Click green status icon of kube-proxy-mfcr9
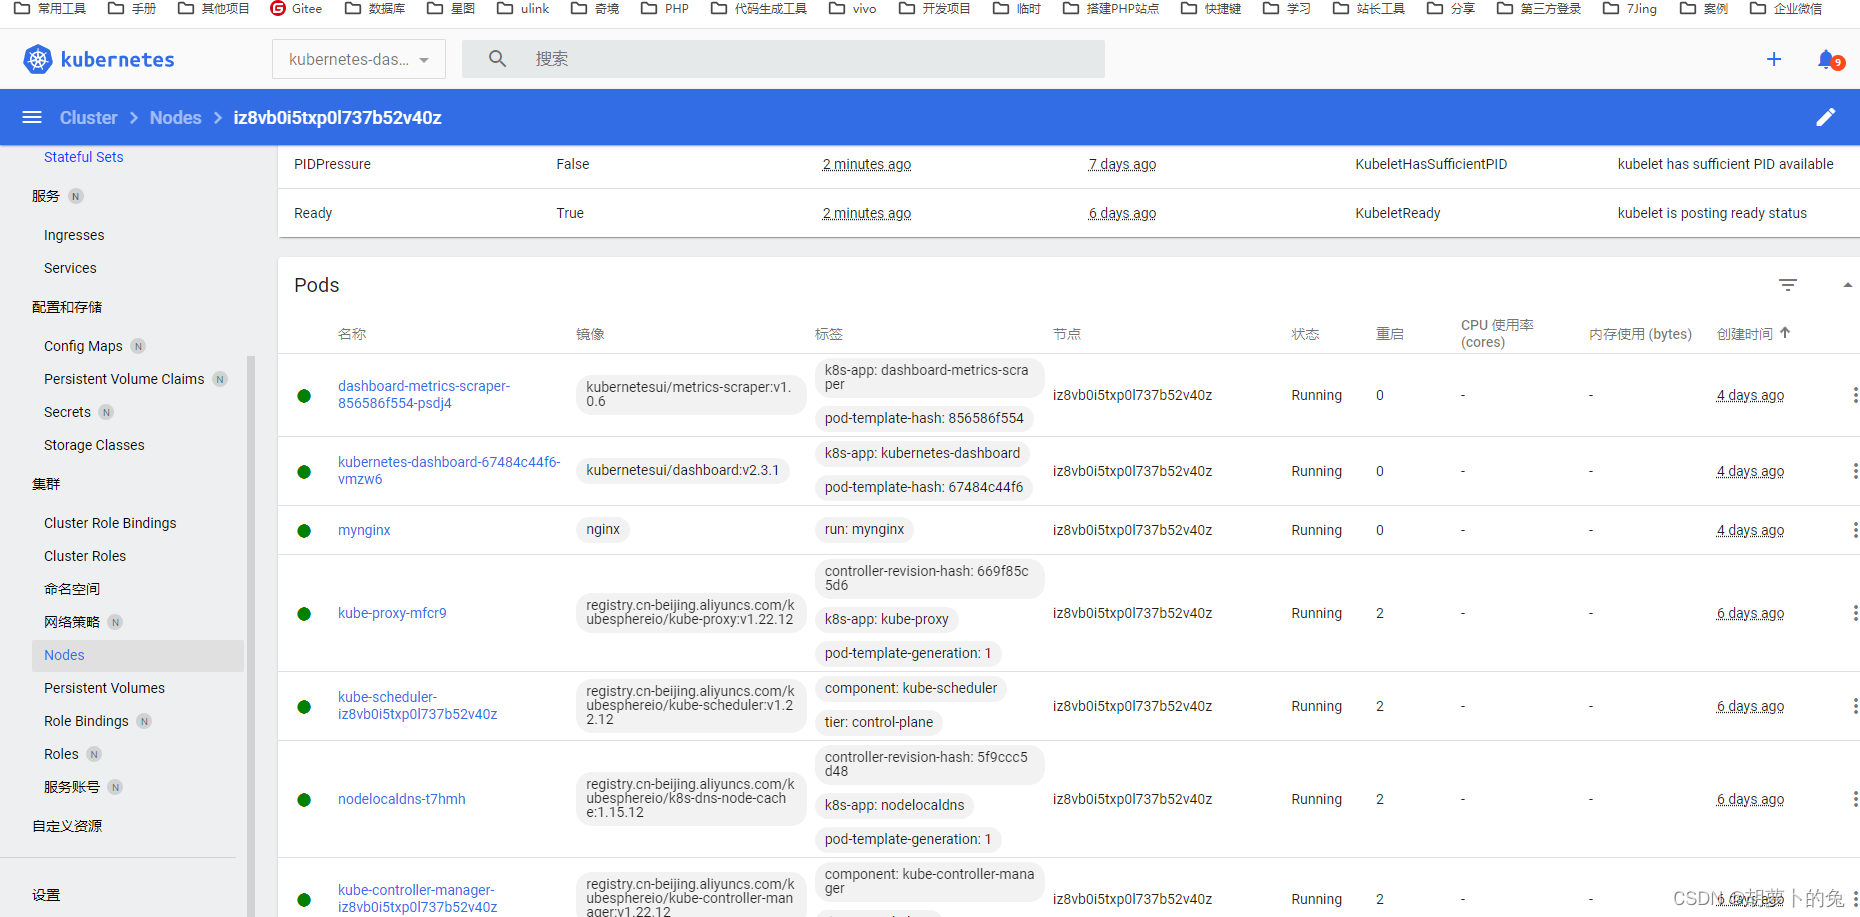1860x917 pixels. click(x=304, y=614)
